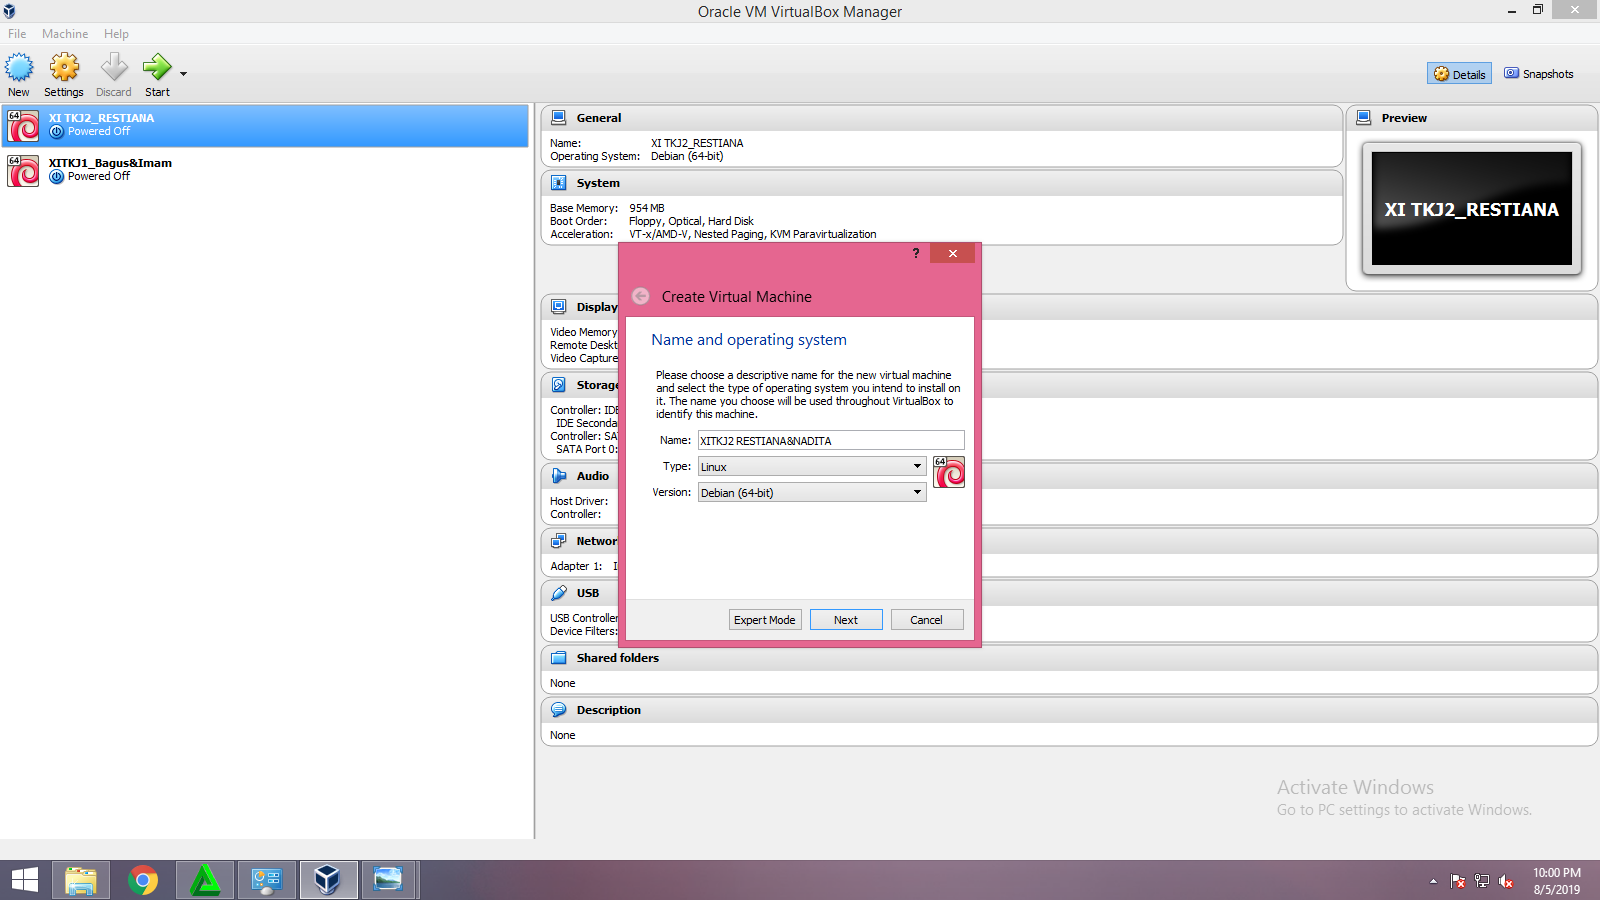
Task: Click the Network section icon
Action: (x=559, y=541)
